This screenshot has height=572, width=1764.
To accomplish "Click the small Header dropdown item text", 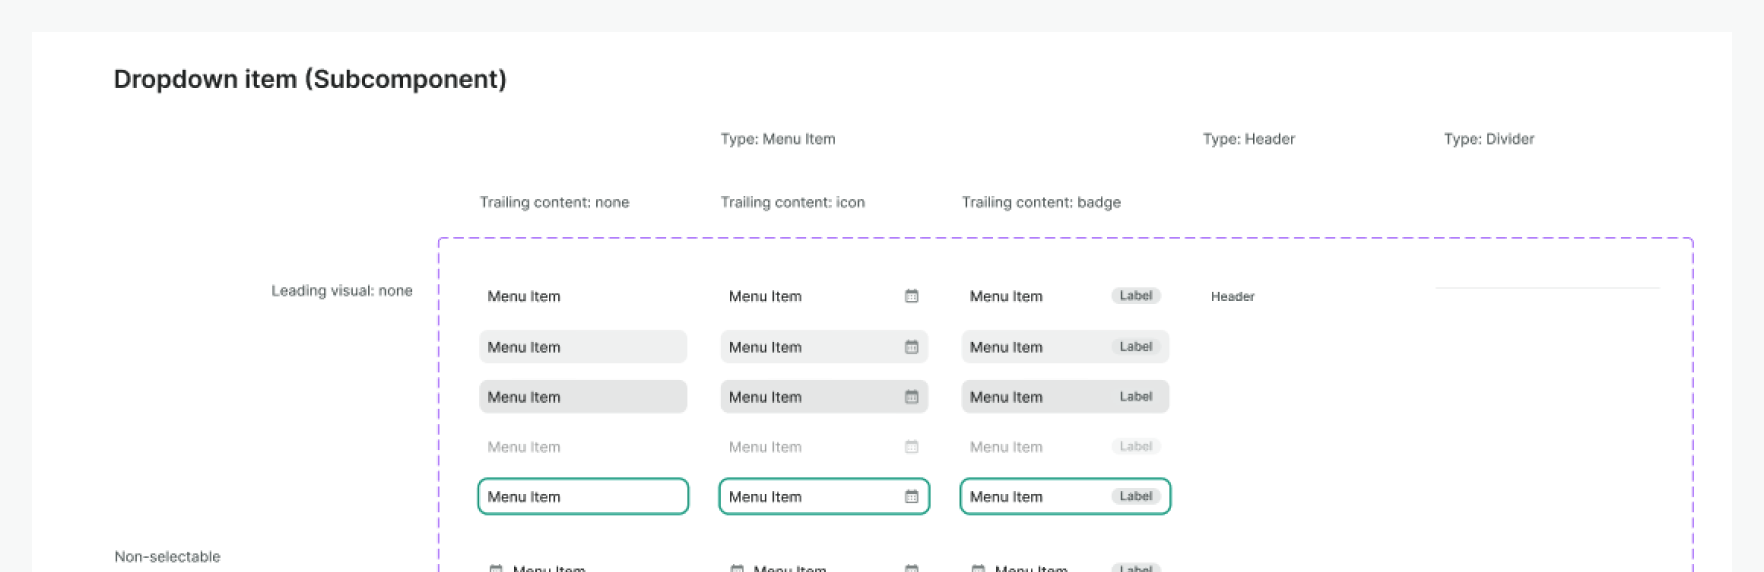I will (x=1232, y=297).
